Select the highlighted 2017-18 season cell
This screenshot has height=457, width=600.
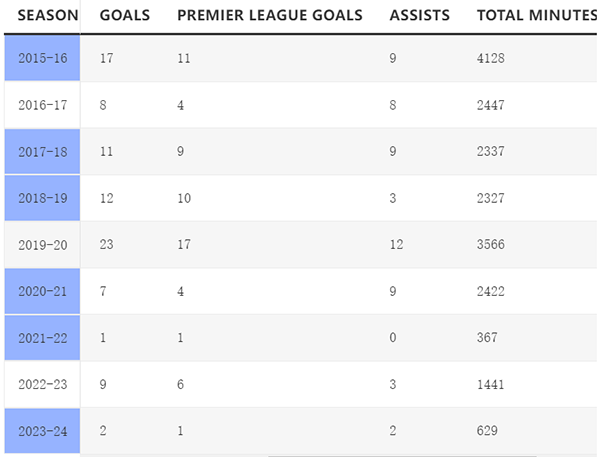tap(42, 152)
